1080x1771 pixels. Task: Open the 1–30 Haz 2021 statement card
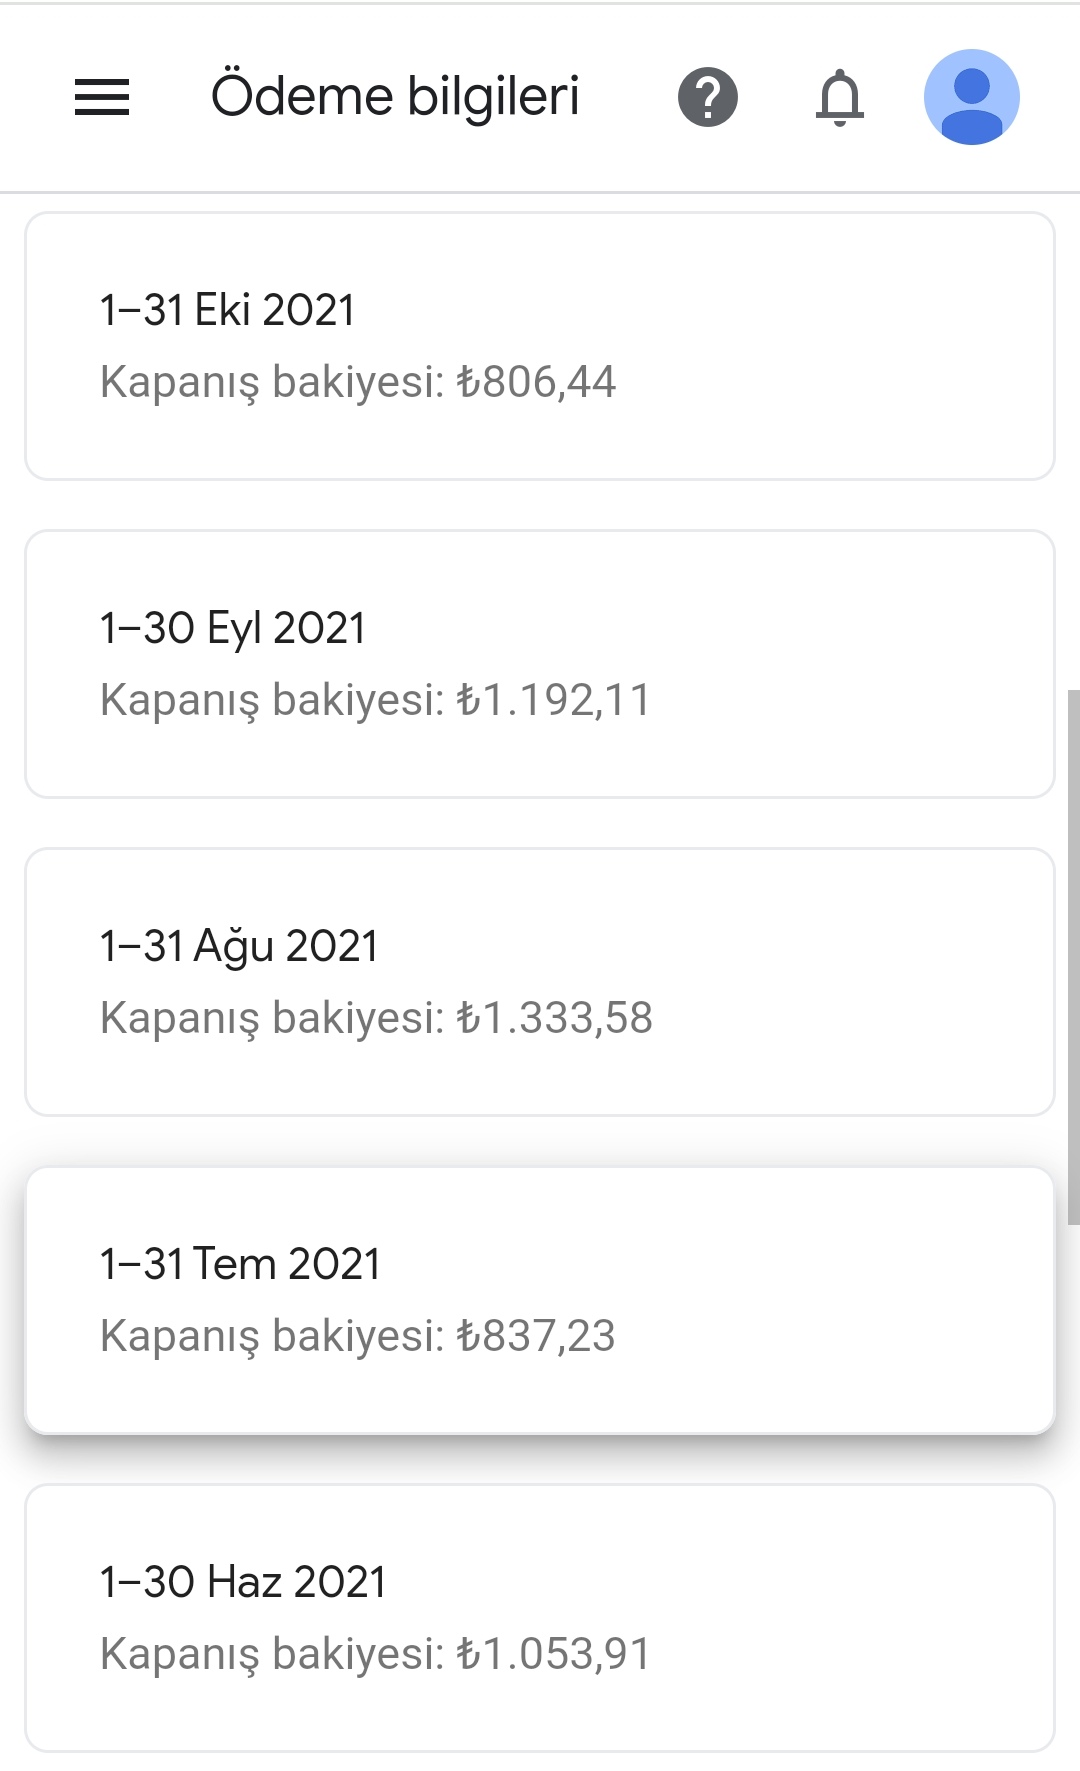click(540, 1618)
